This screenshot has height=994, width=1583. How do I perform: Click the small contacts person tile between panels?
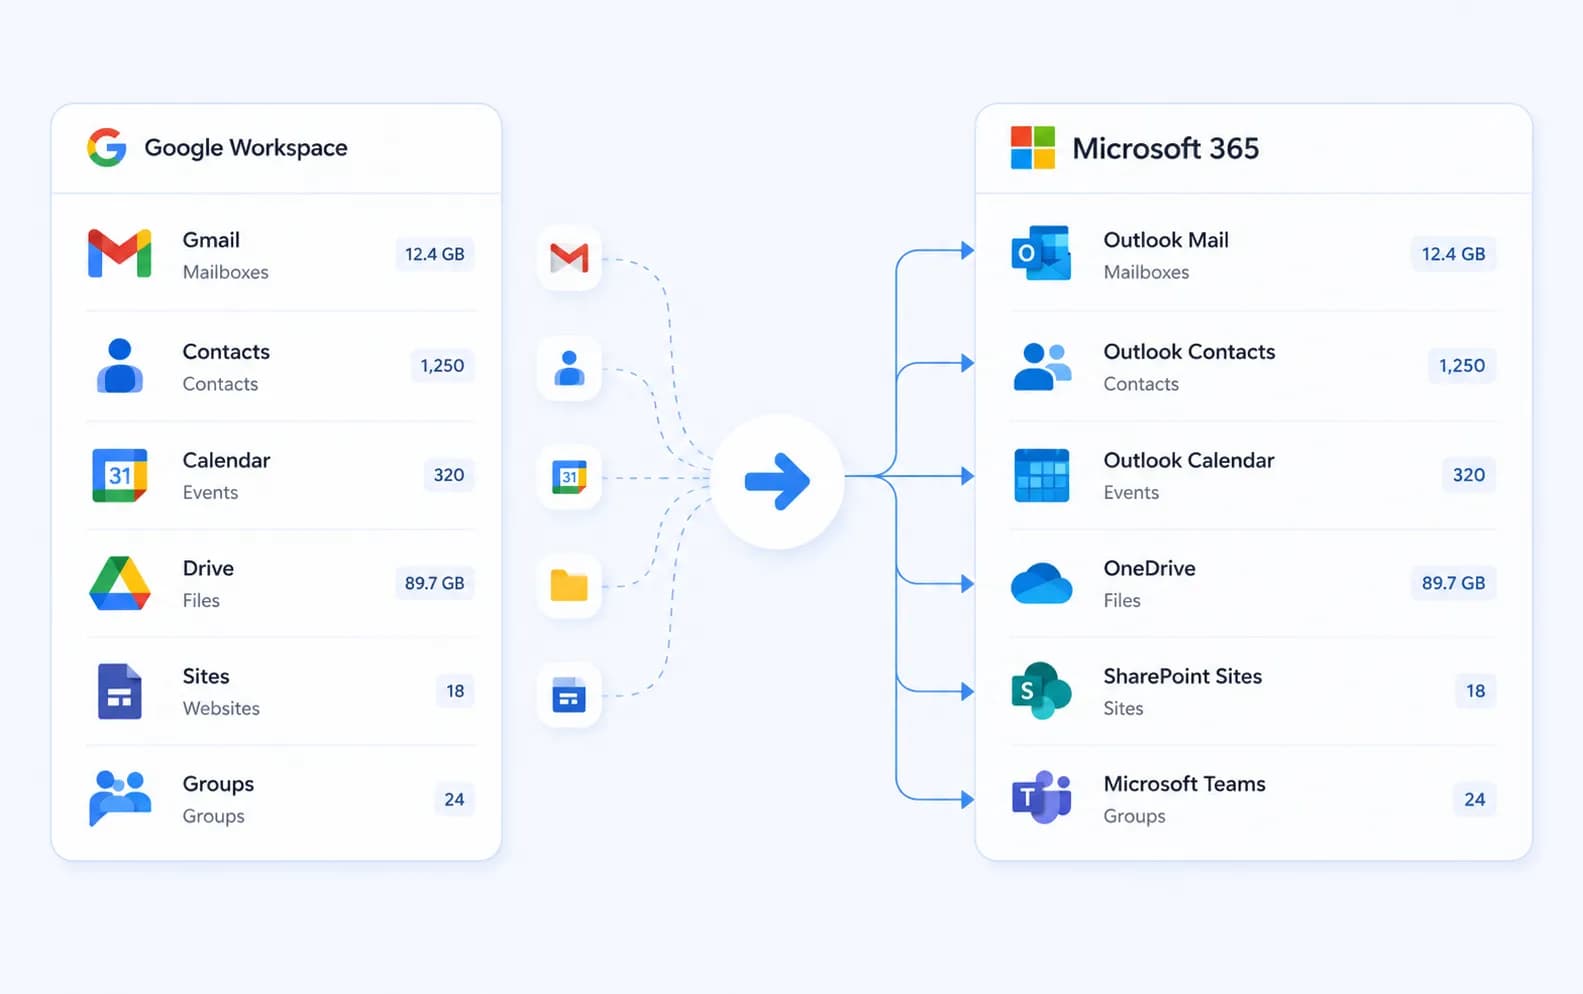pos(569,368)
